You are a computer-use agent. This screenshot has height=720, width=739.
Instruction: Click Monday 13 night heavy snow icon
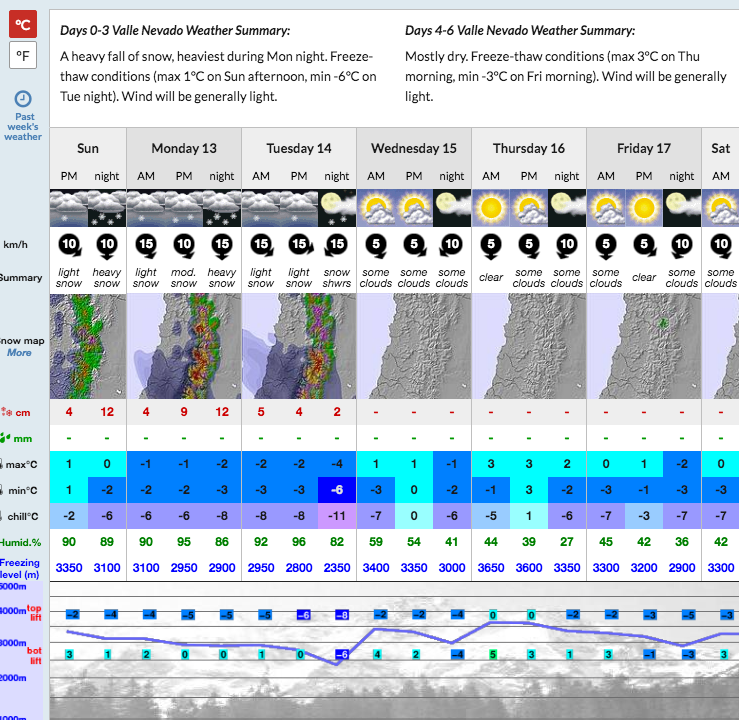pos(222,208)
